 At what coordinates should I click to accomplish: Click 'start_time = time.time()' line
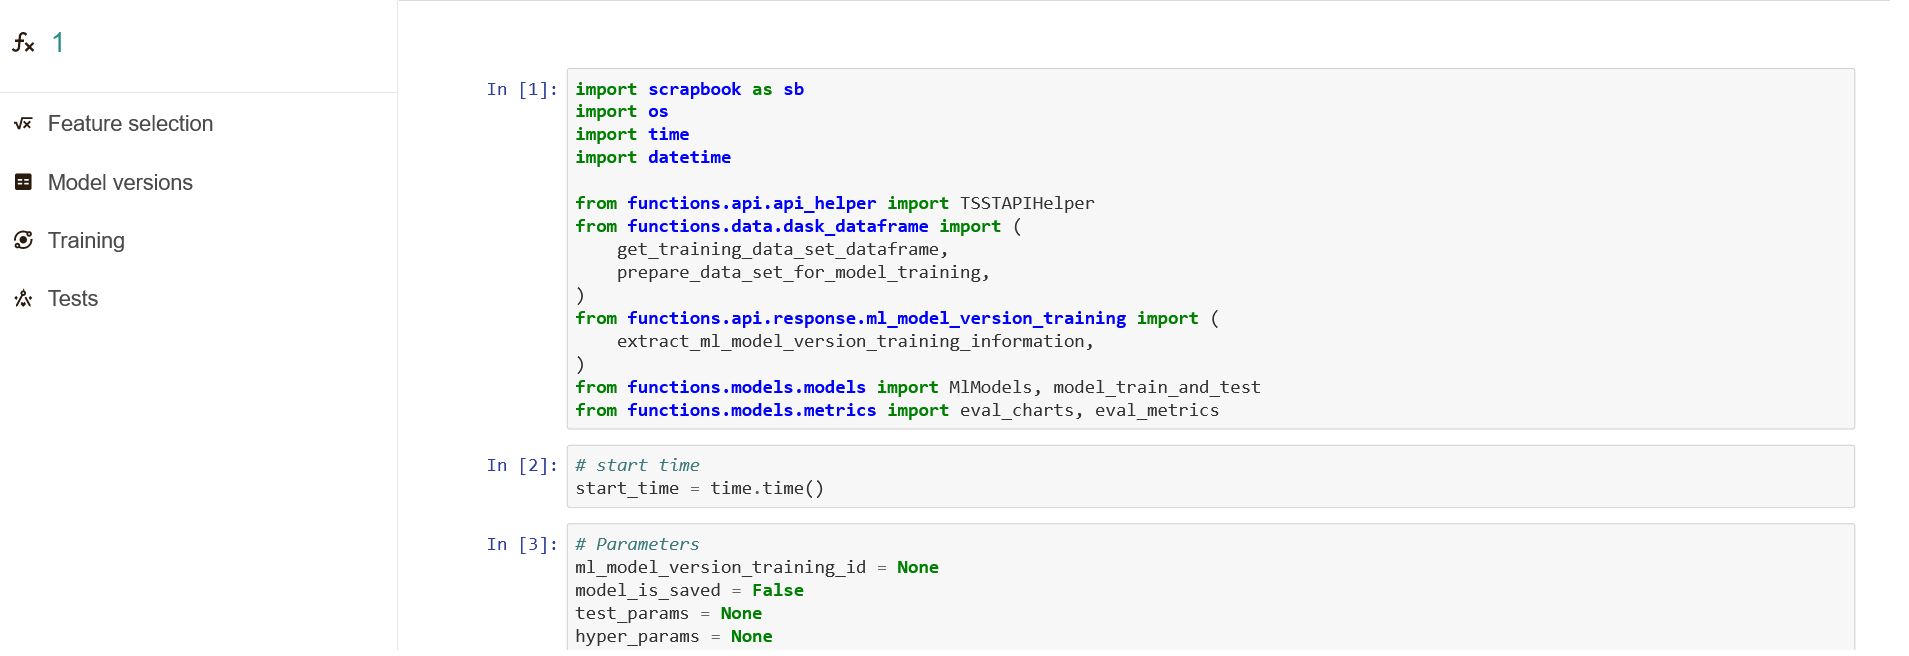699,488
